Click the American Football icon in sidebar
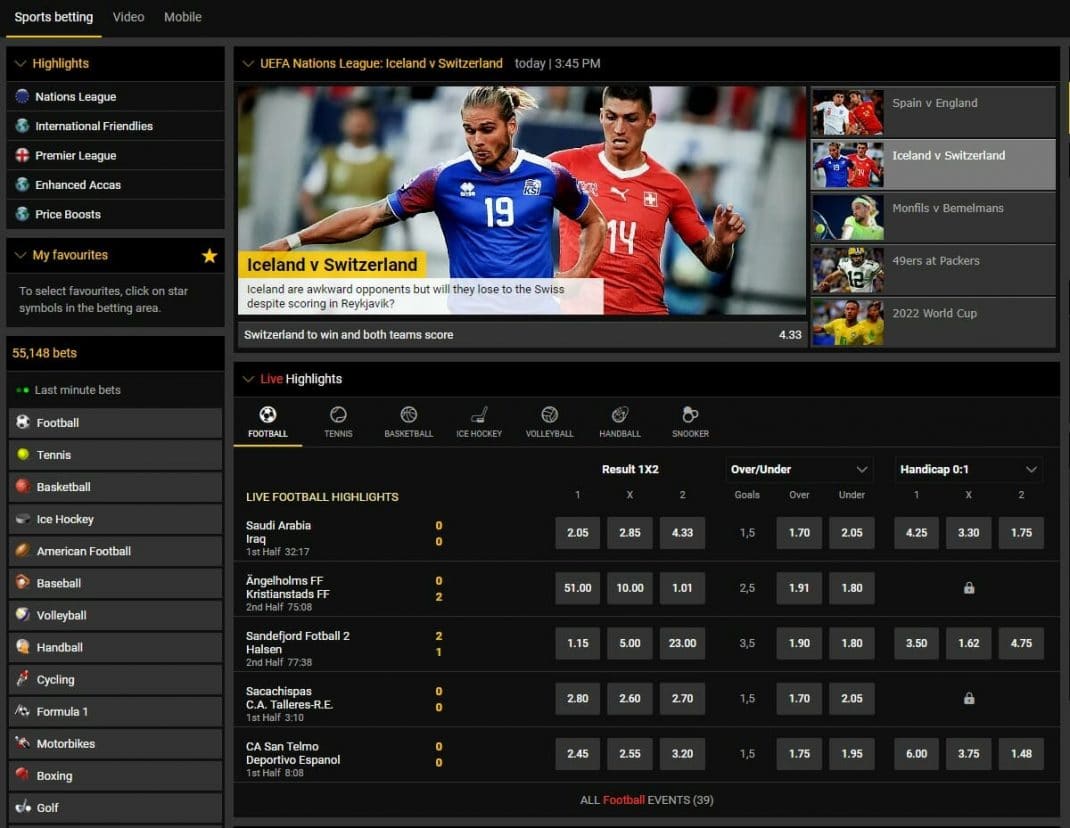Viewport: 1070px width, 828px height. coord(23,550)
